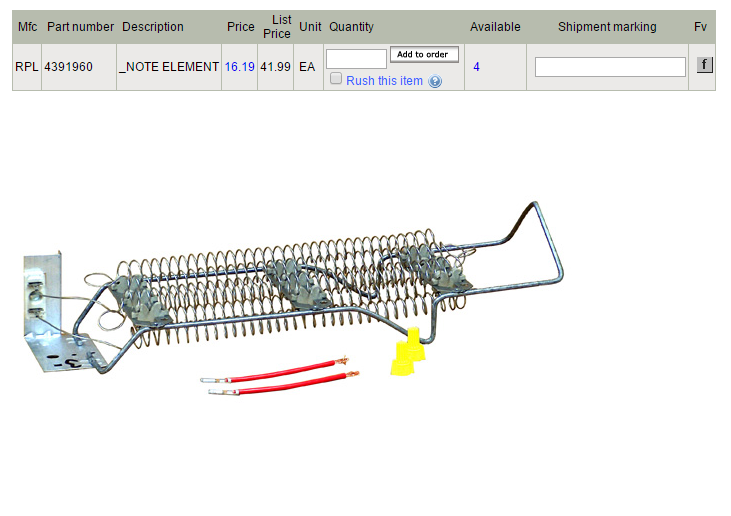Click the Available column header

click(x=495, y=27)
